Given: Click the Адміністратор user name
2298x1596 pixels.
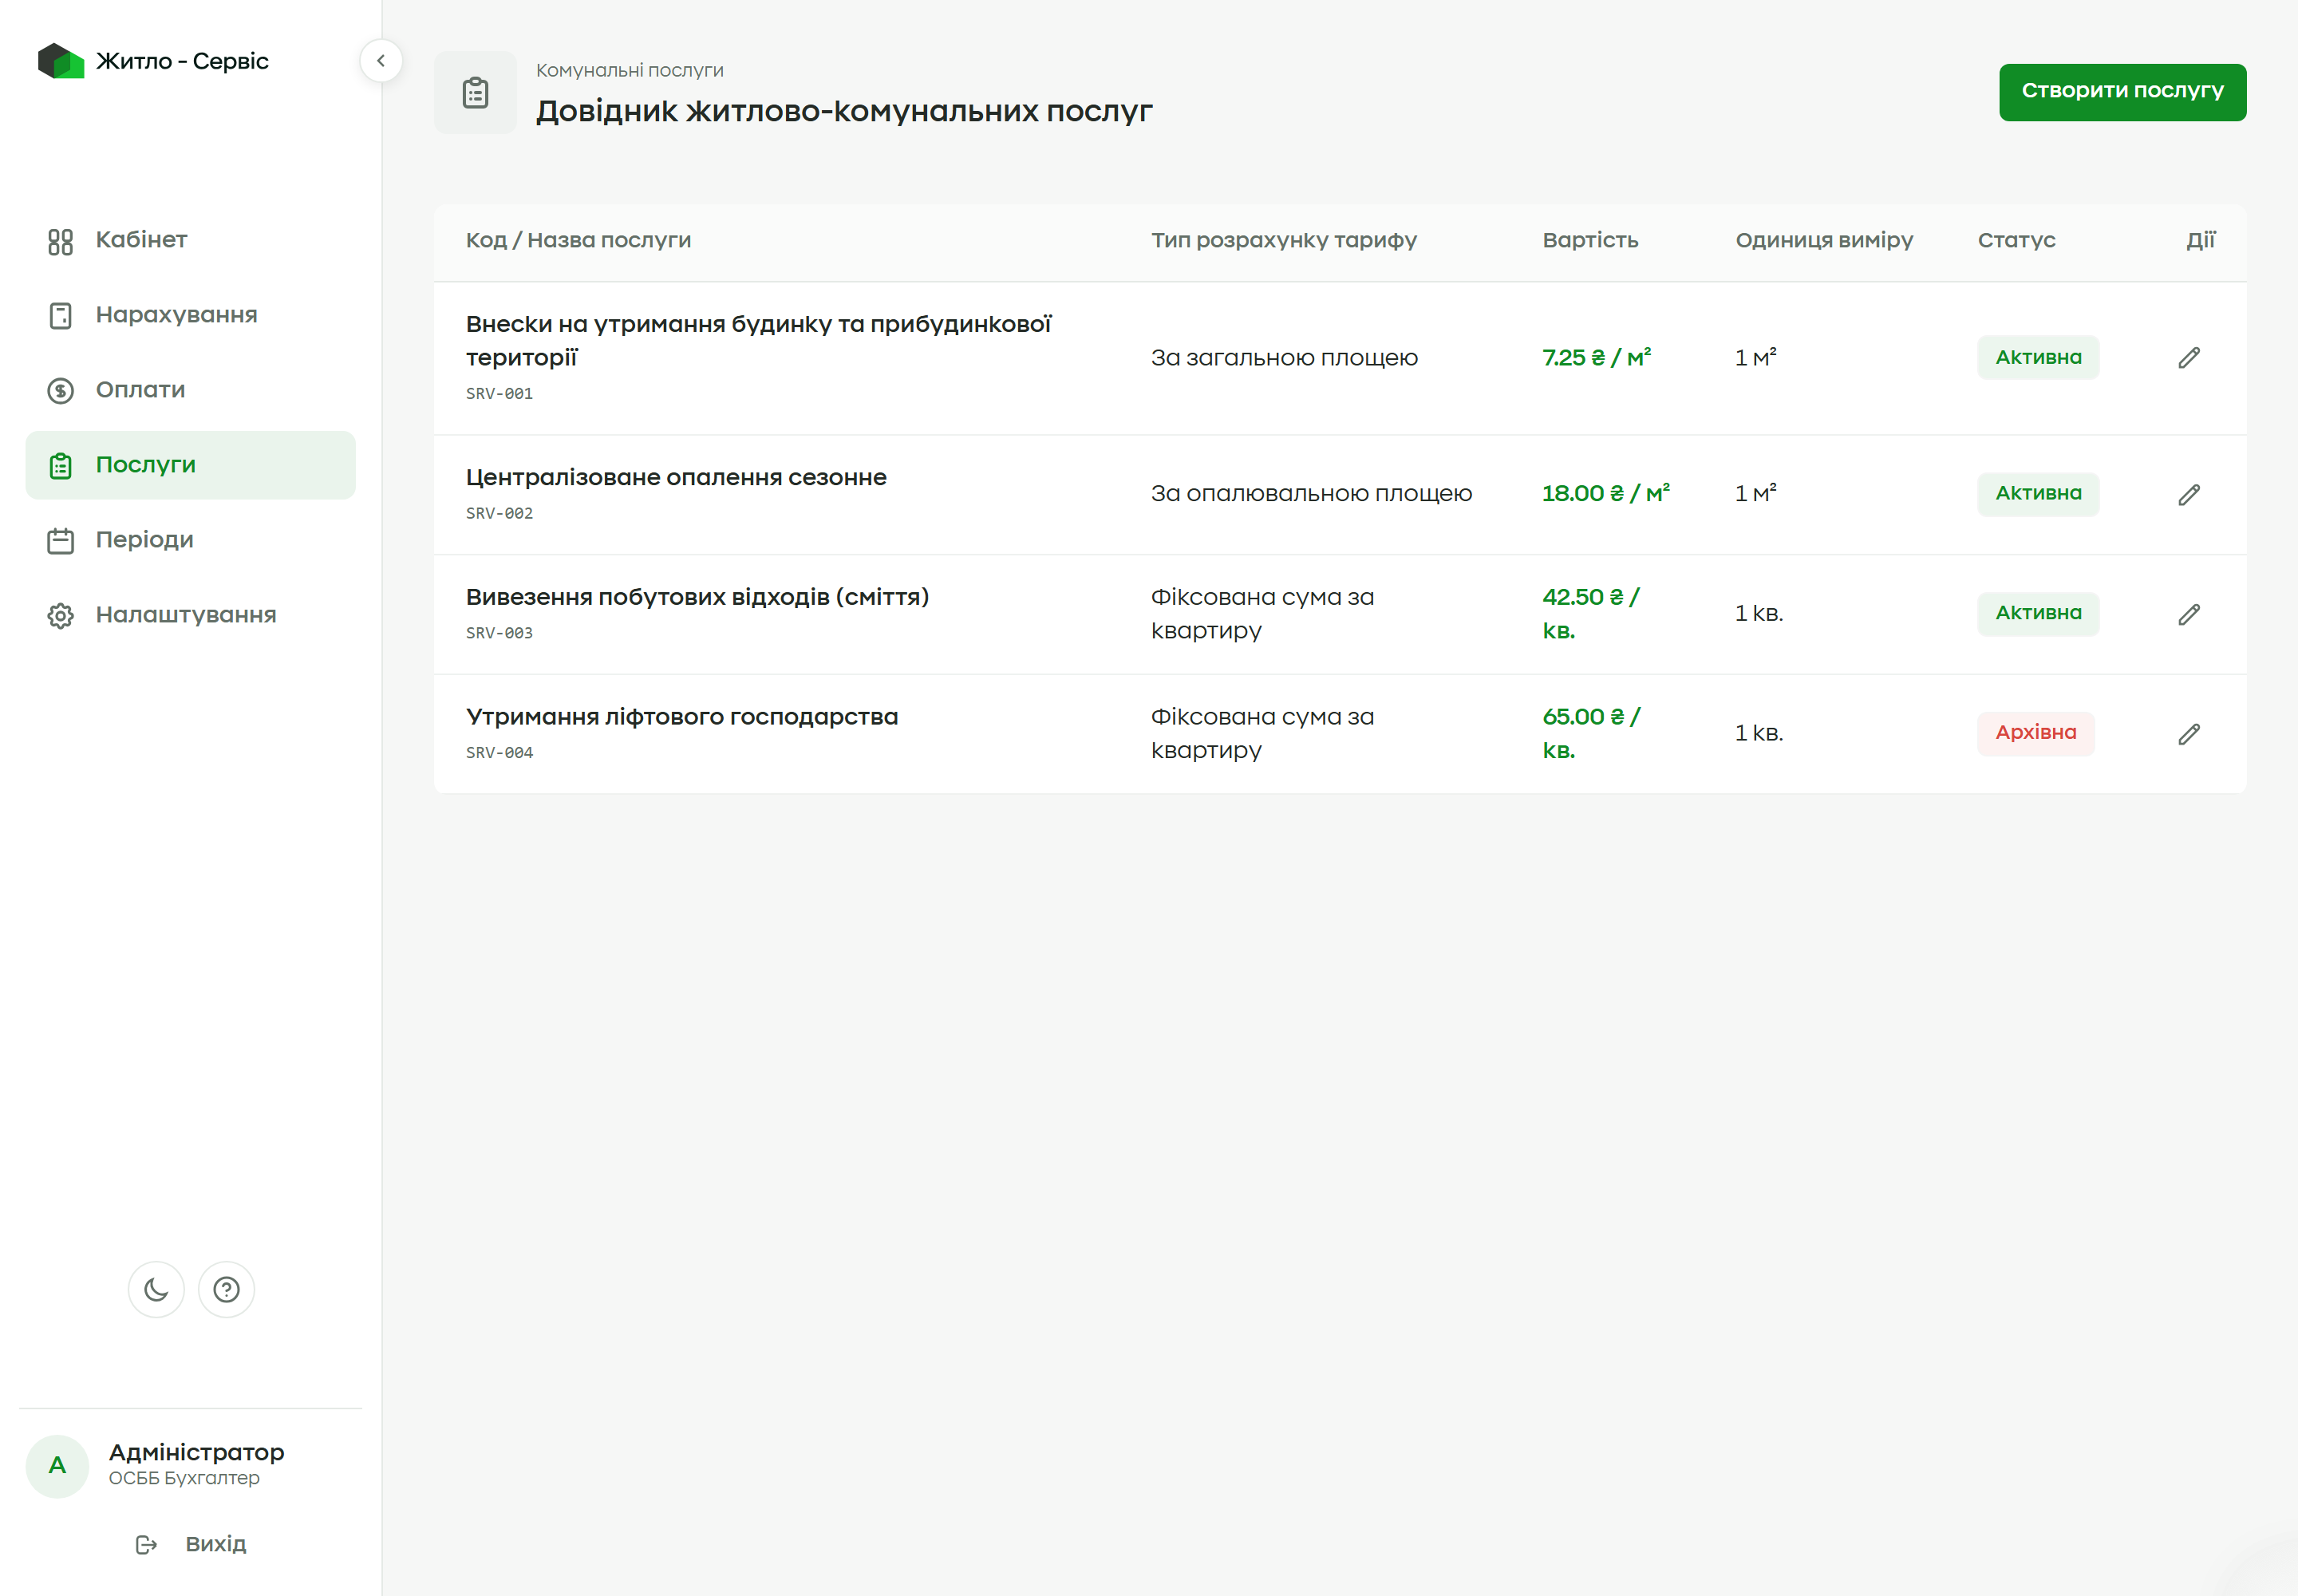Looking at the screenshot, I should [196, 1452].
